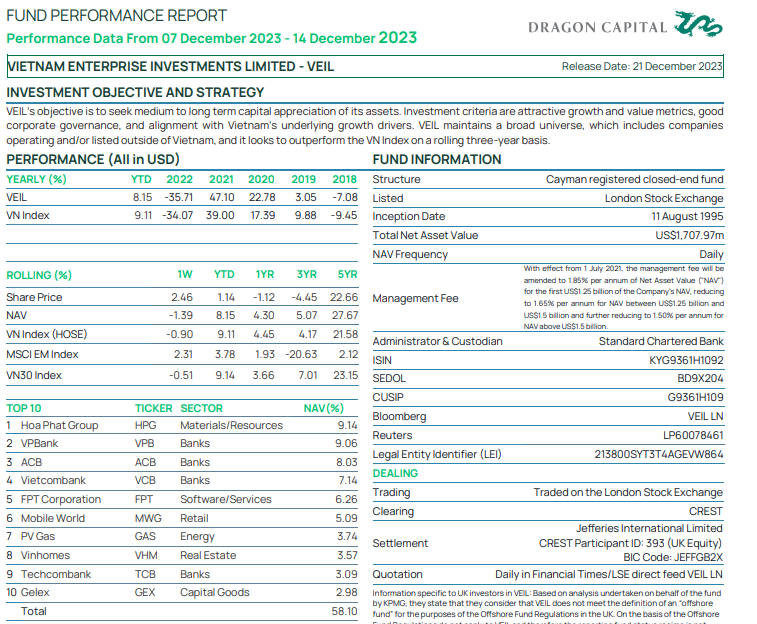This screenshot has width=757, height=624.
Task: Select Reuters code 'LP60078461'
Action: click(x=693, y=435)
